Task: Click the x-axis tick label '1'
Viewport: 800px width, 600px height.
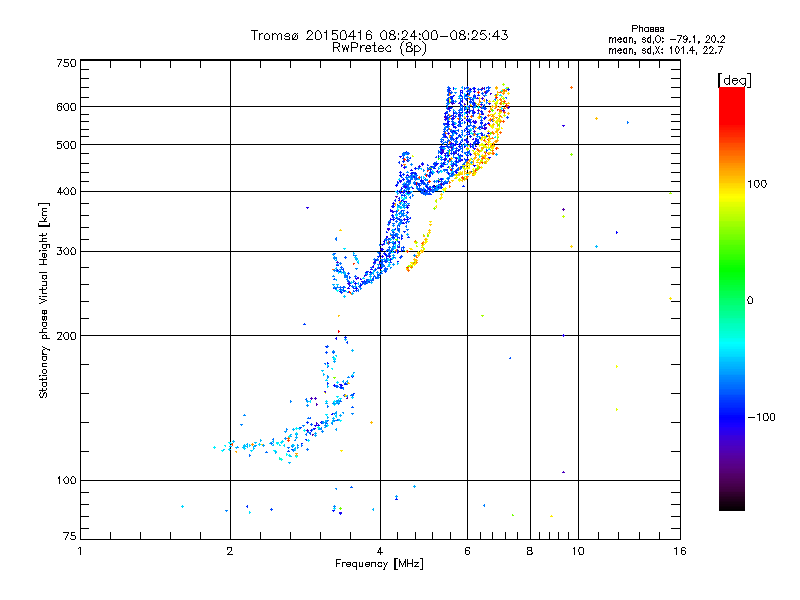Action: [80, 551]
